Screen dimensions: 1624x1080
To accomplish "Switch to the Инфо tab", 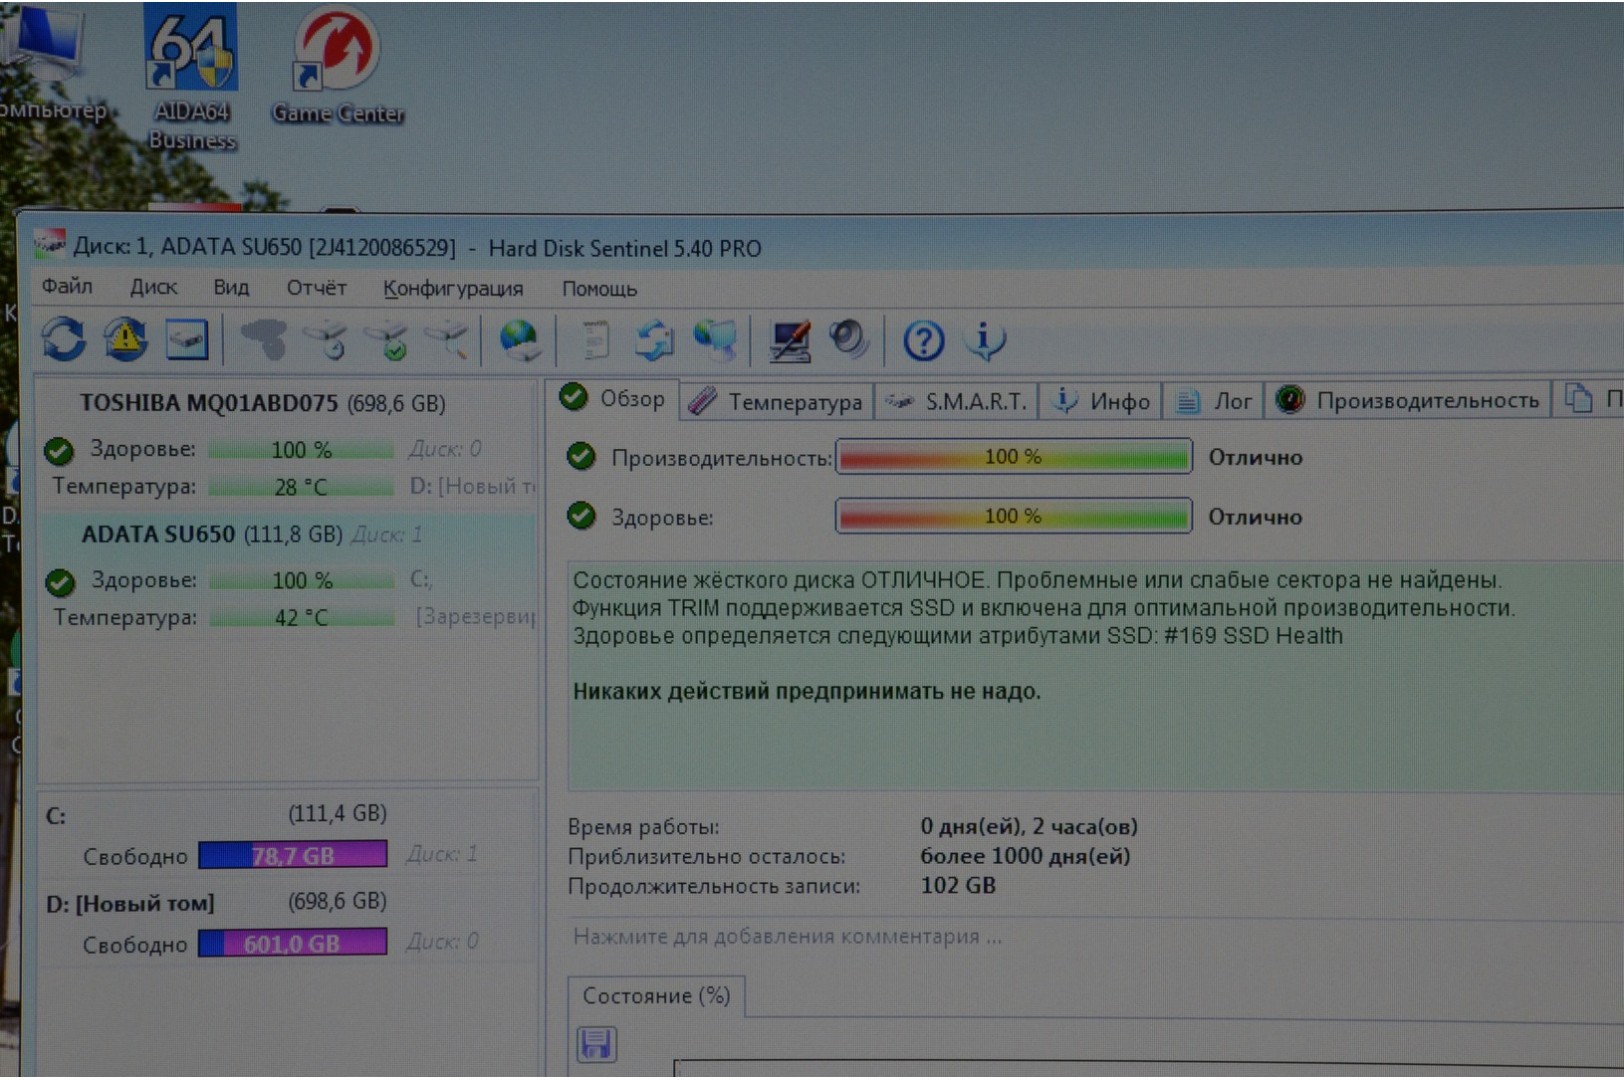I will coord(1102,401).
